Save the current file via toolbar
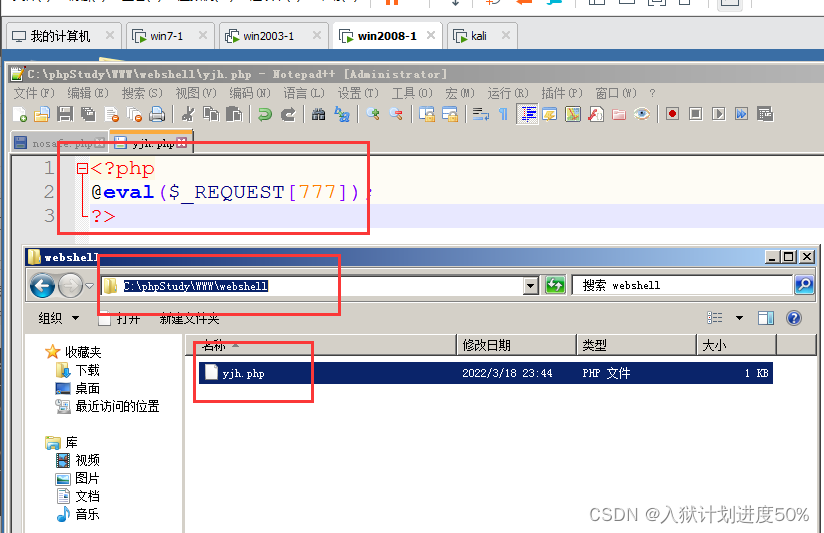Image resolution: width=824 pixels, height=533 pixels. coord(65,114)
